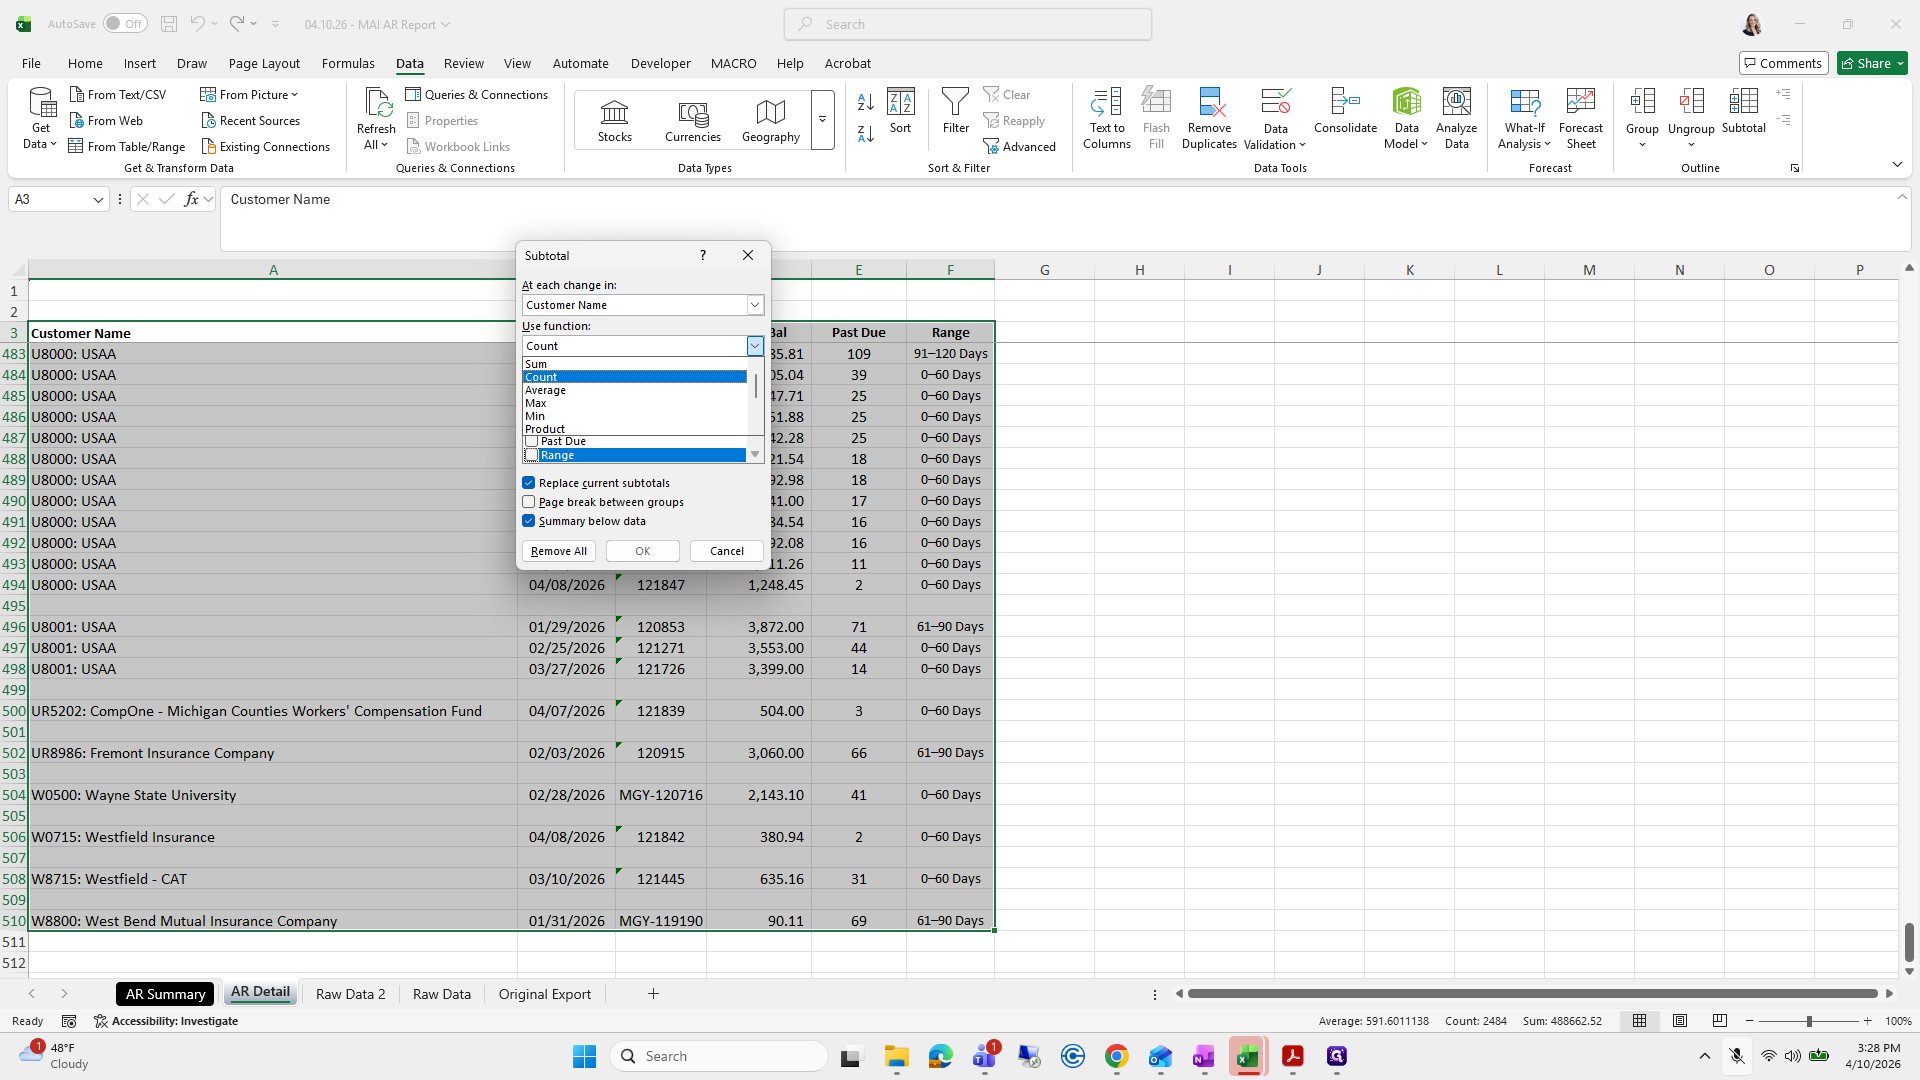Open the Name Box dropdown arrow

98,200
